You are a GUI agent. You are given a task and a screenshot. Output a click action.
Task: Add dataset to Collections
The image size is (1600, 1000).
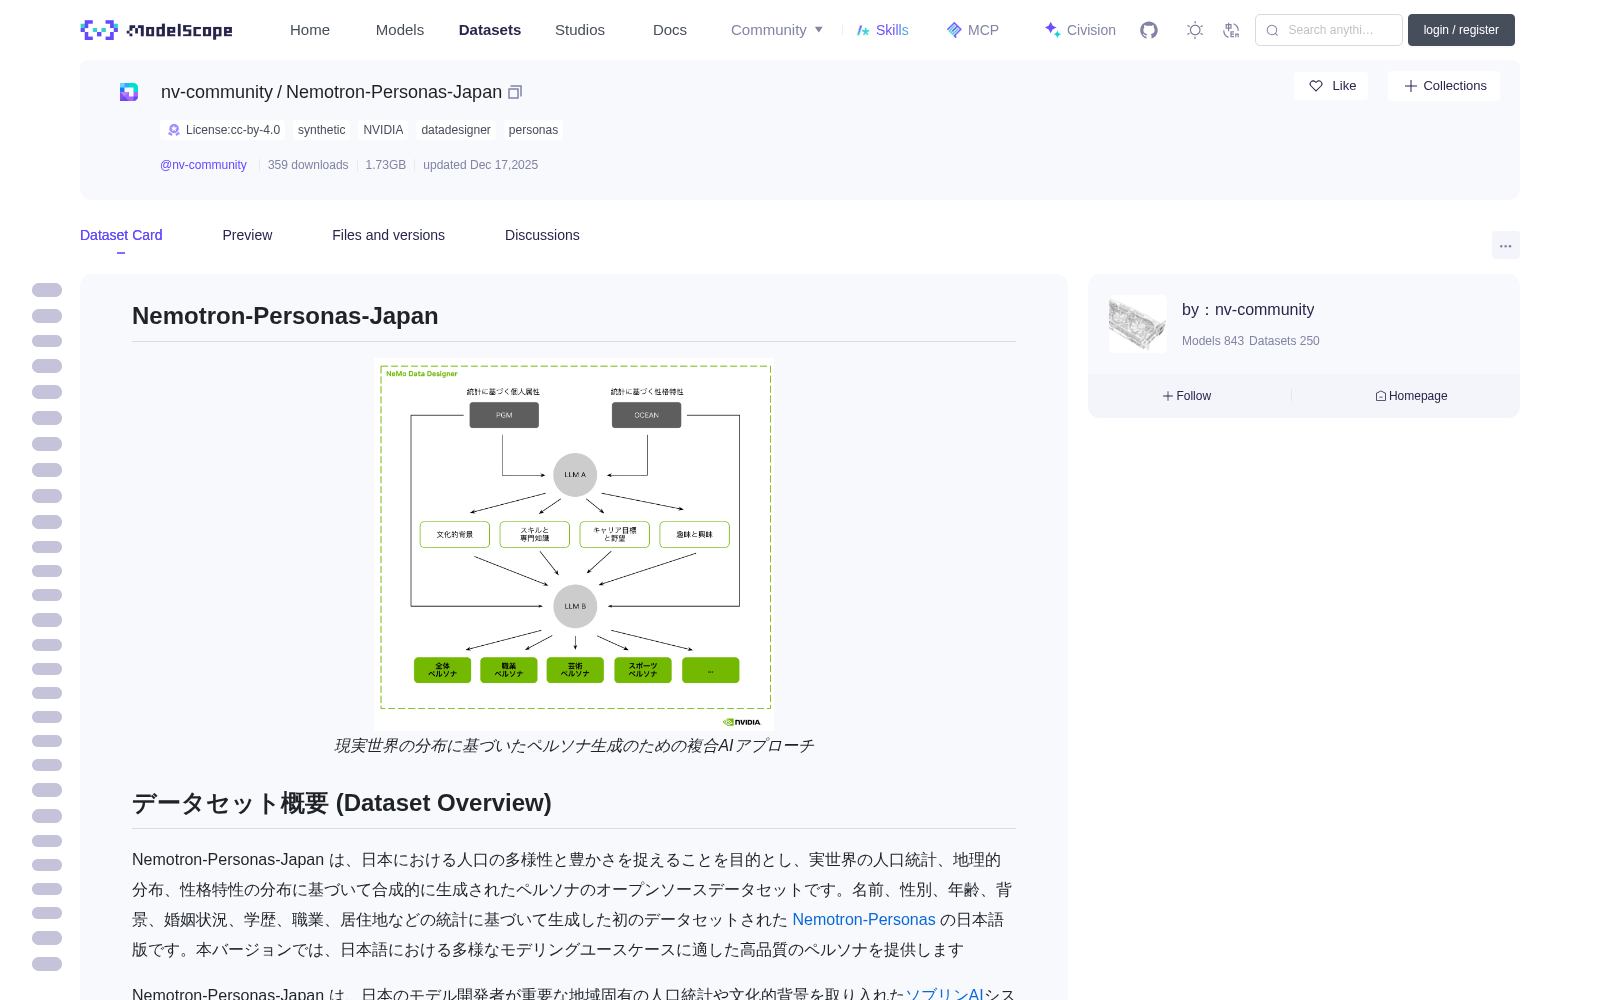(x=1444, y=86)
